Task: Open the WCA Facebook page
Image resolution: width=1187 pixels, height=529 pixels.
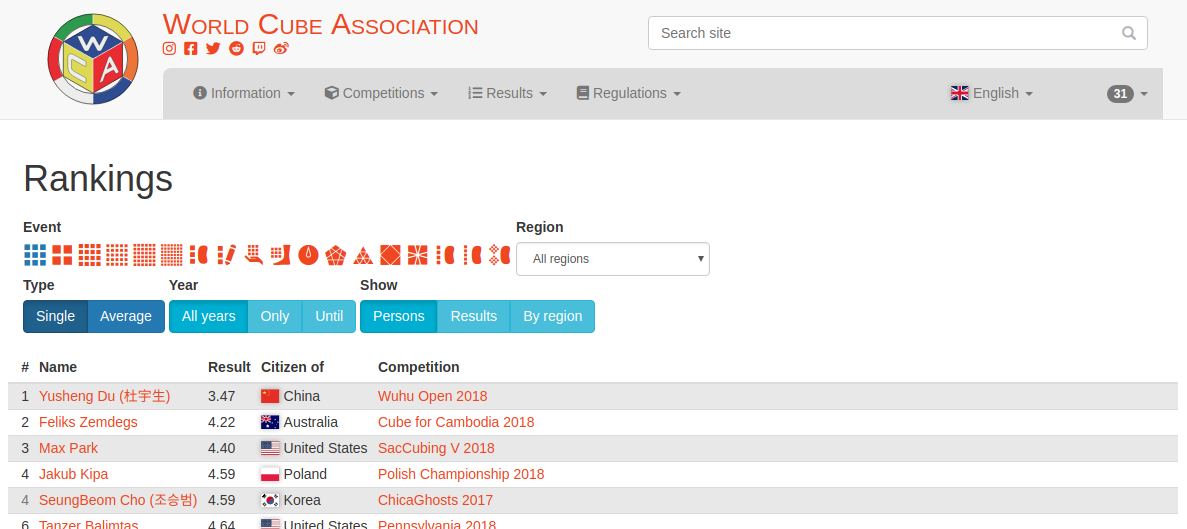Action: (x=191, y=48)
